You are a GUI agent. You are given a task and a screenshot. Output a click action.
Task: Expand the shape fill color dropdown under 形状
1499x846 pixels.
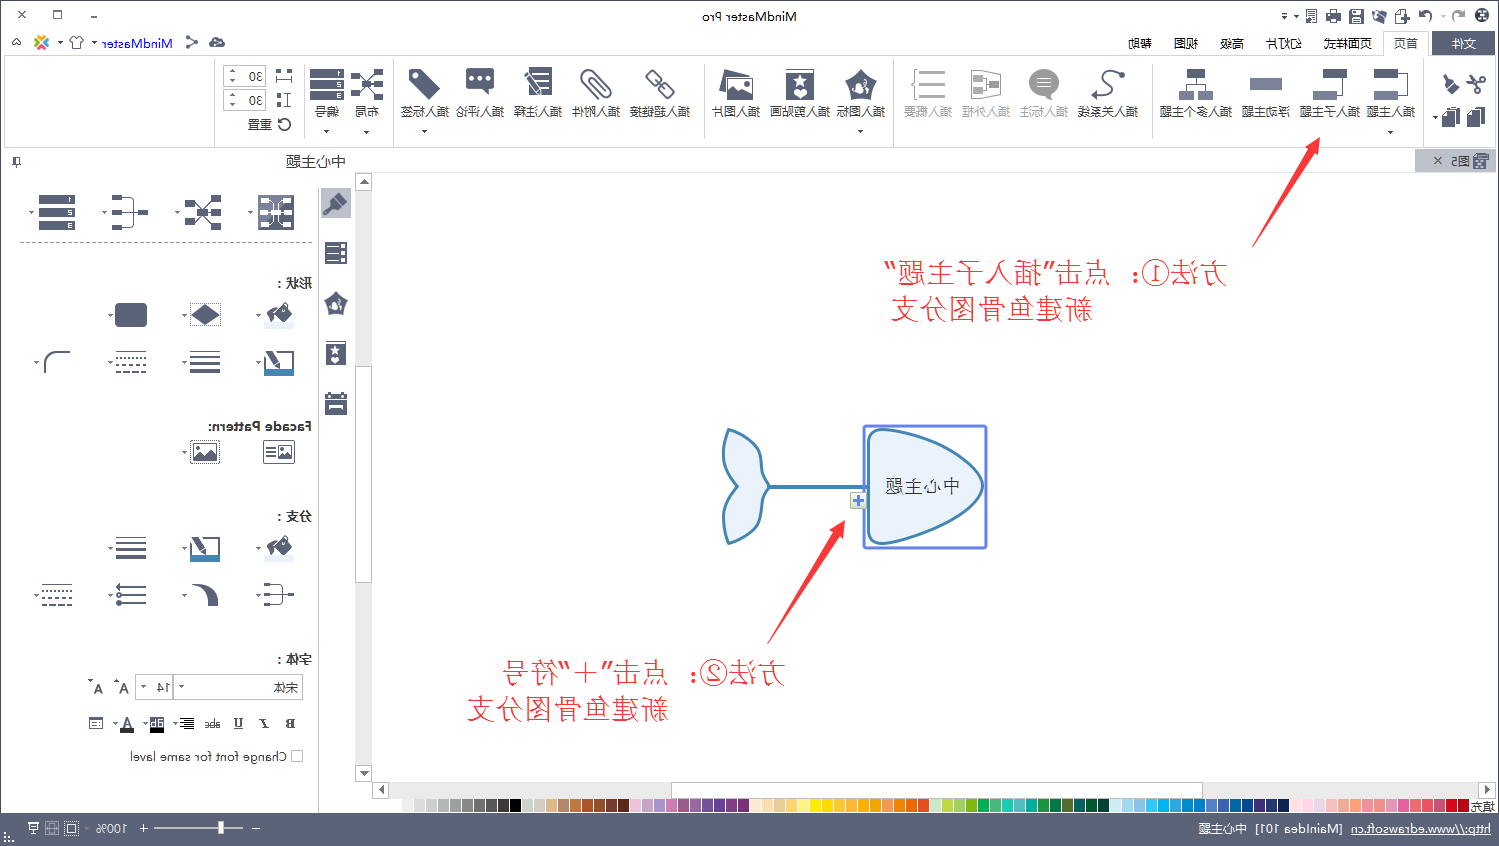click(258, 315)
